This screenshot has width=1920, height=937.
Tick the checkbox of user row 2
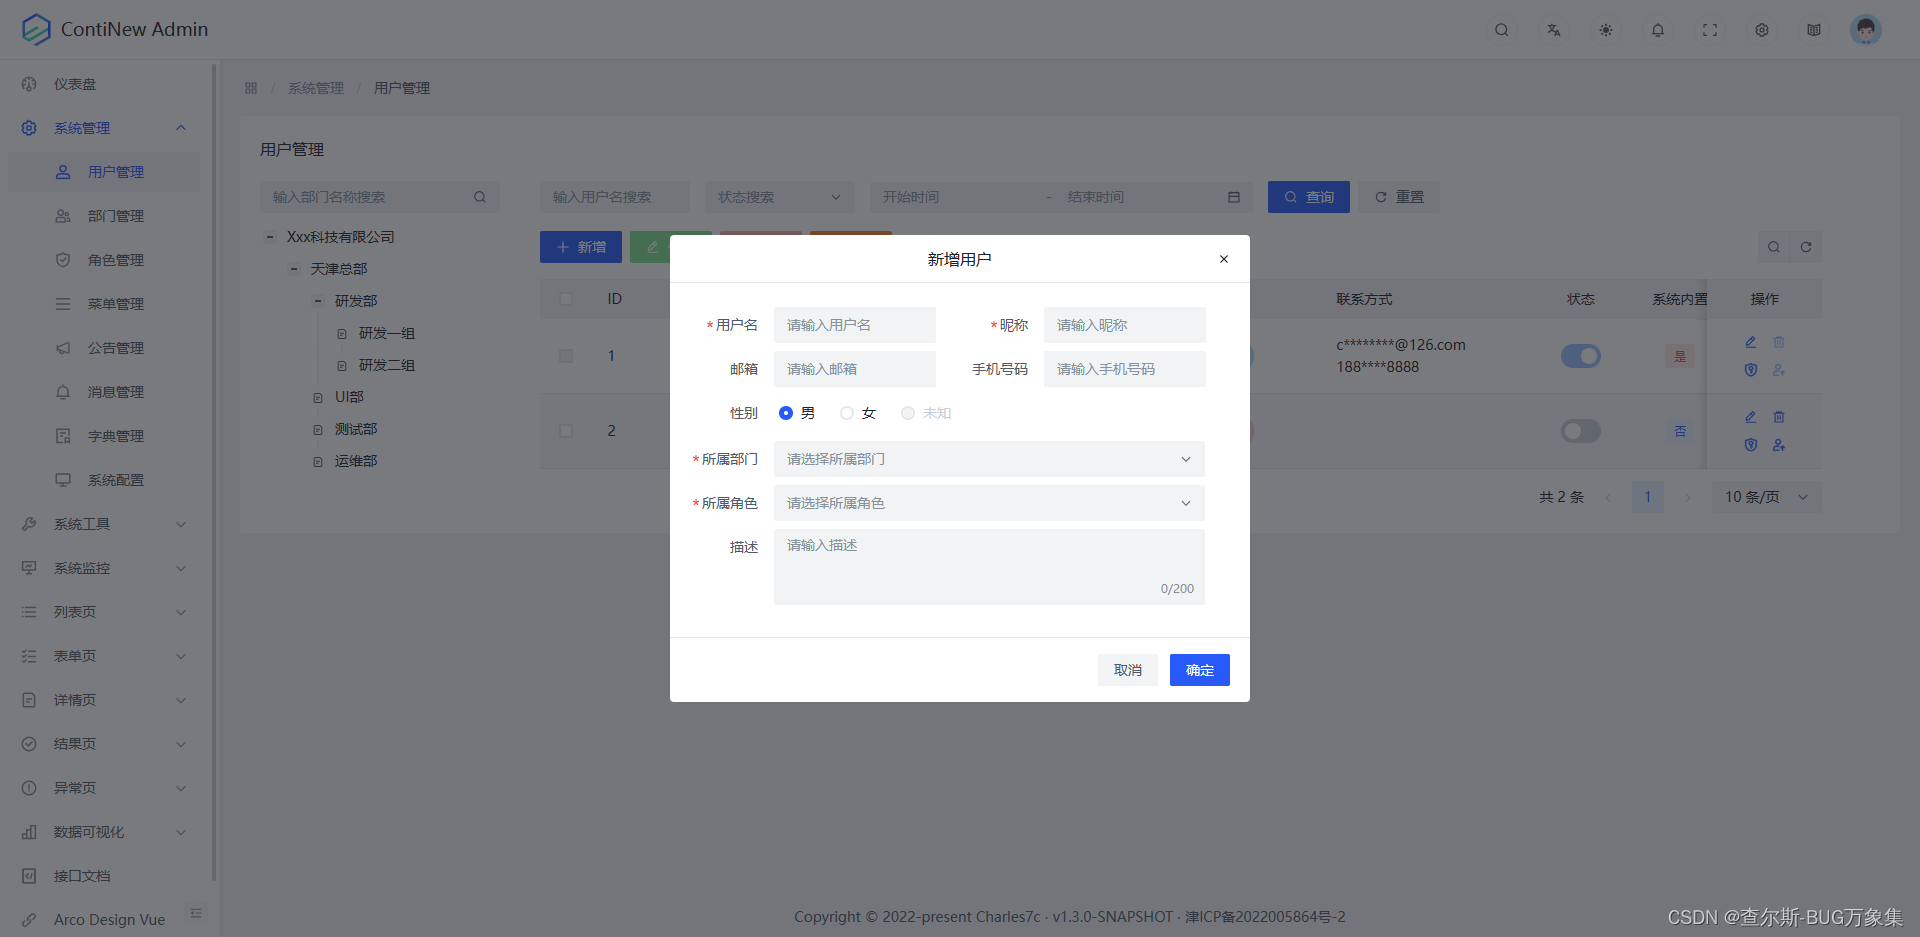click(566, 431)
